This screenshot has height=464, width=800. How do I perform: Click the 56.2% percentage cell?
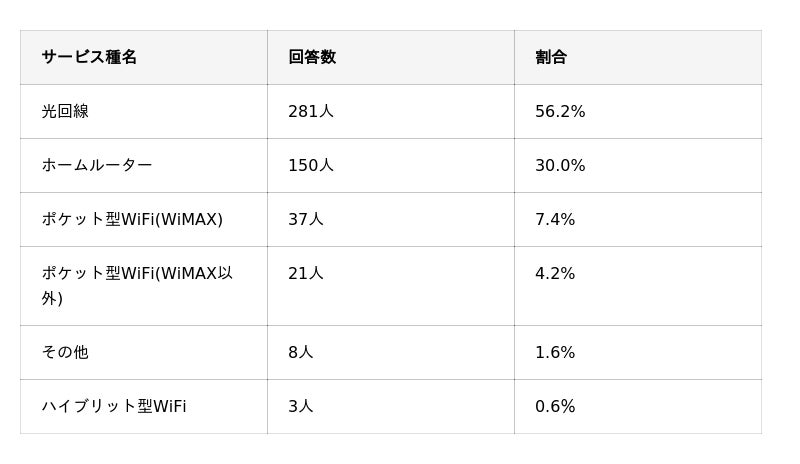pos(560,112)
